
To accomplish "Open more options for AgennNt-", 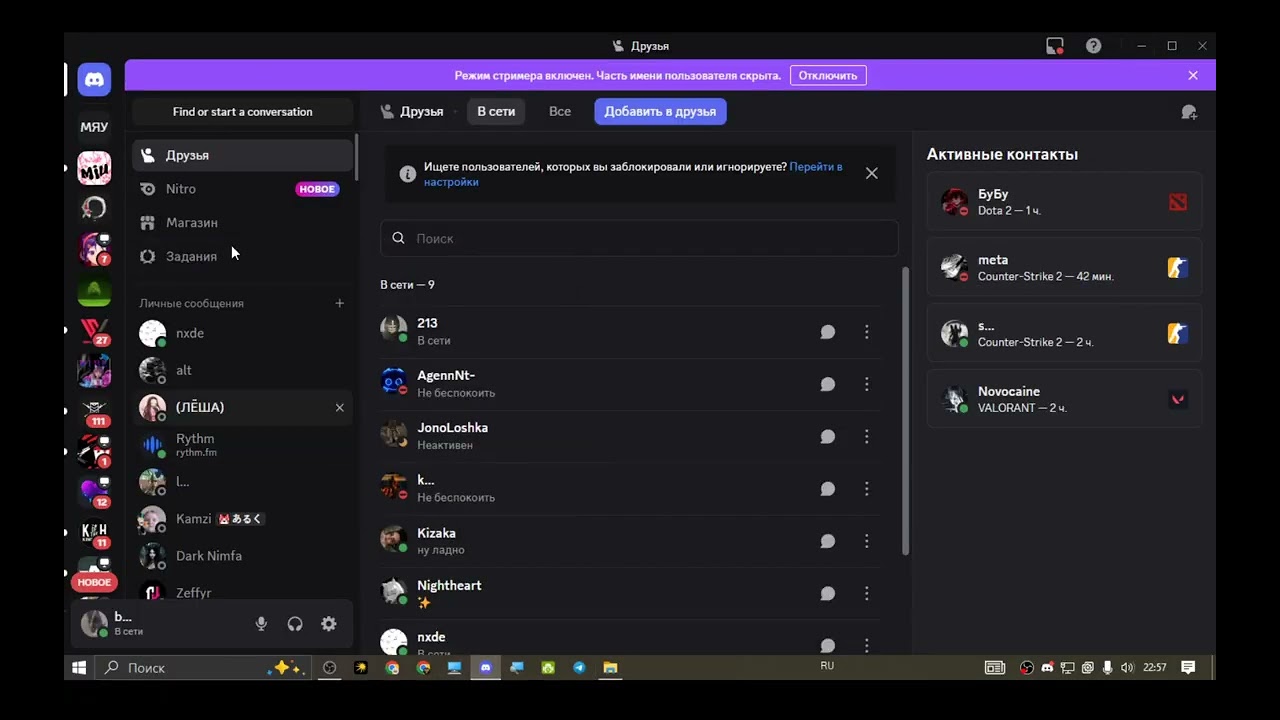I will pyautogui.click(x=867, y=384).
